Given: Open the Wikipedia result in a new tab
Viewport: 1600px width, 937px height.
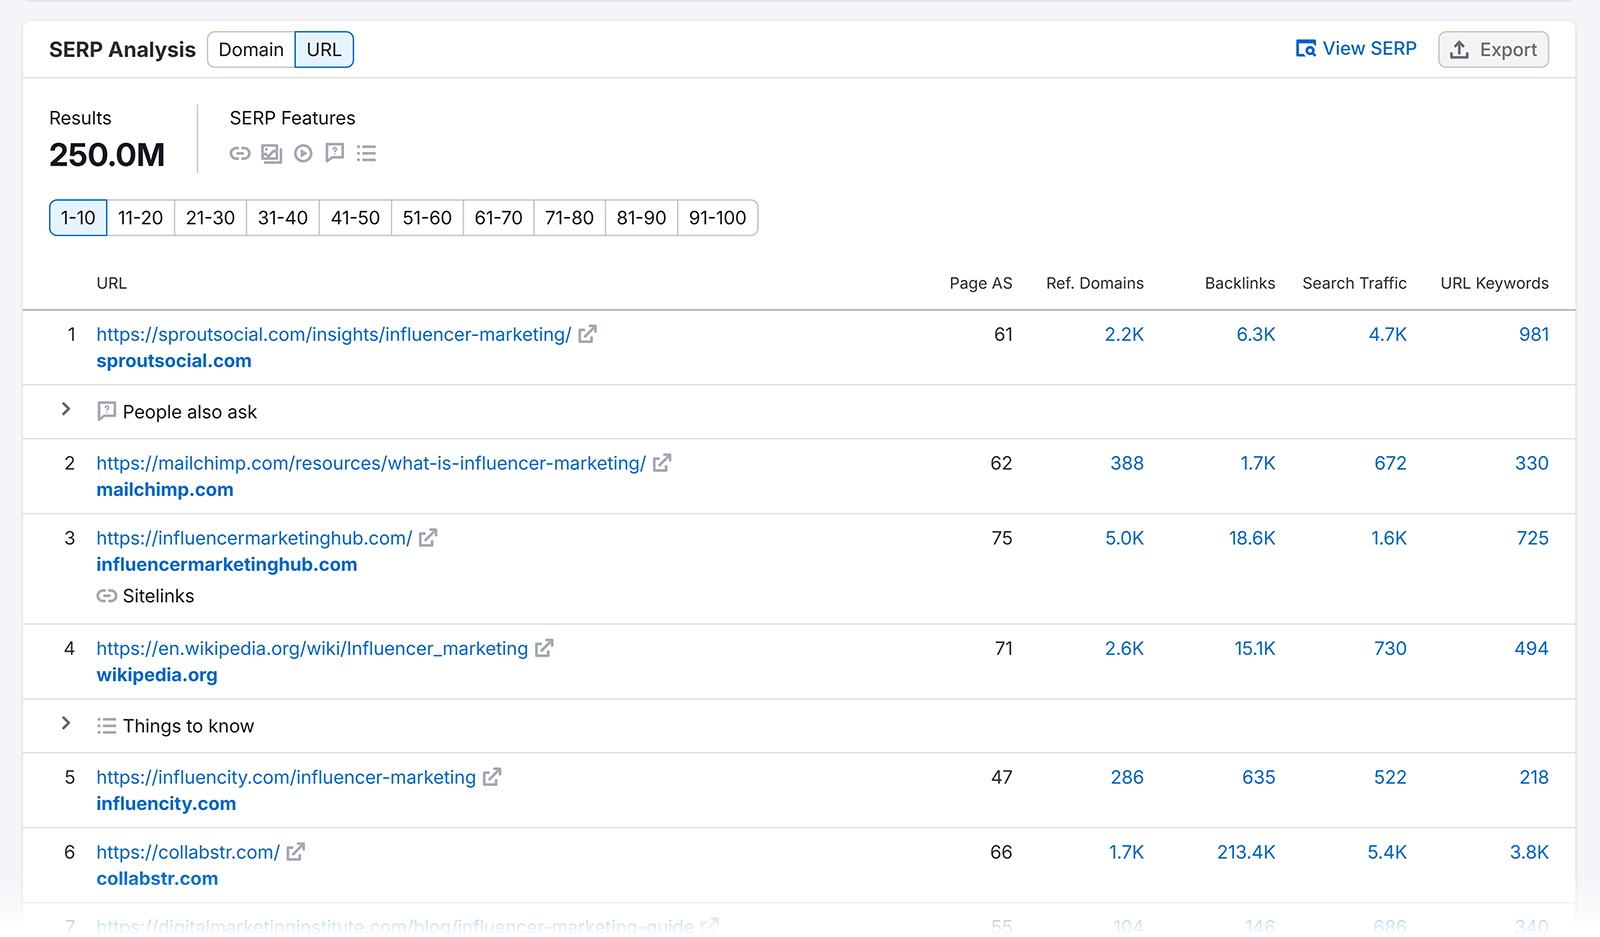Looking at the screenshot, I should (543, 648).
